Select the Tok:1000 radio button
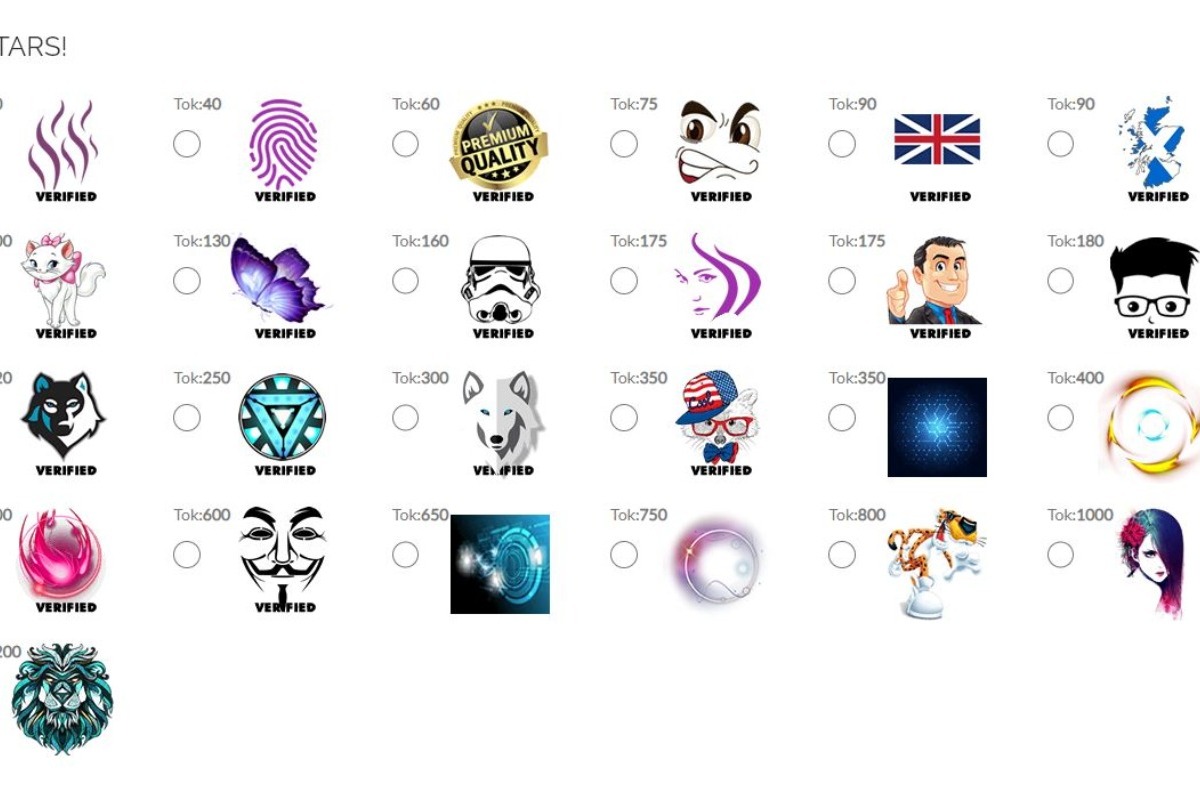Image resolution: width=1200 pixels, height=800 pixels. pos(1061,554)
